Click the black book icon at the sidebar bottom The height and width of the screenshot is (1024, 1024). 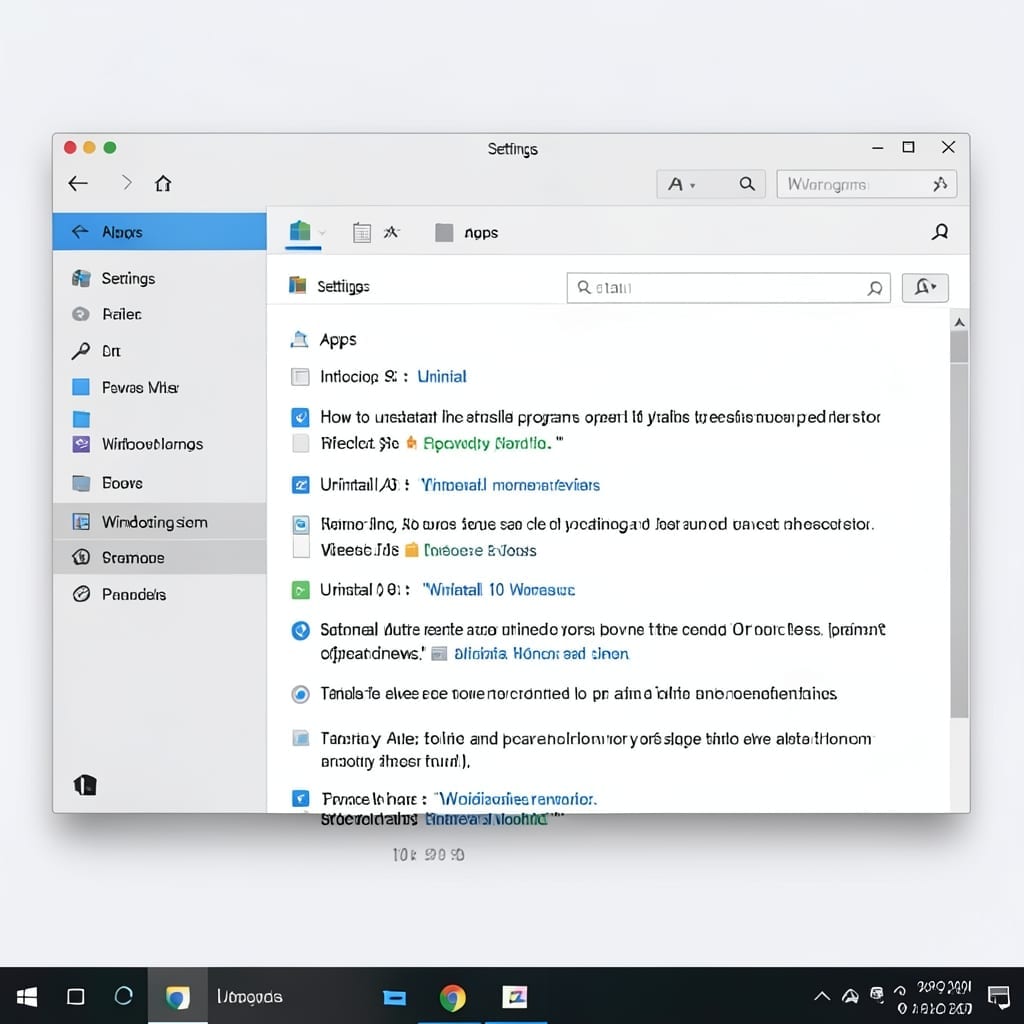coord(85,785)
